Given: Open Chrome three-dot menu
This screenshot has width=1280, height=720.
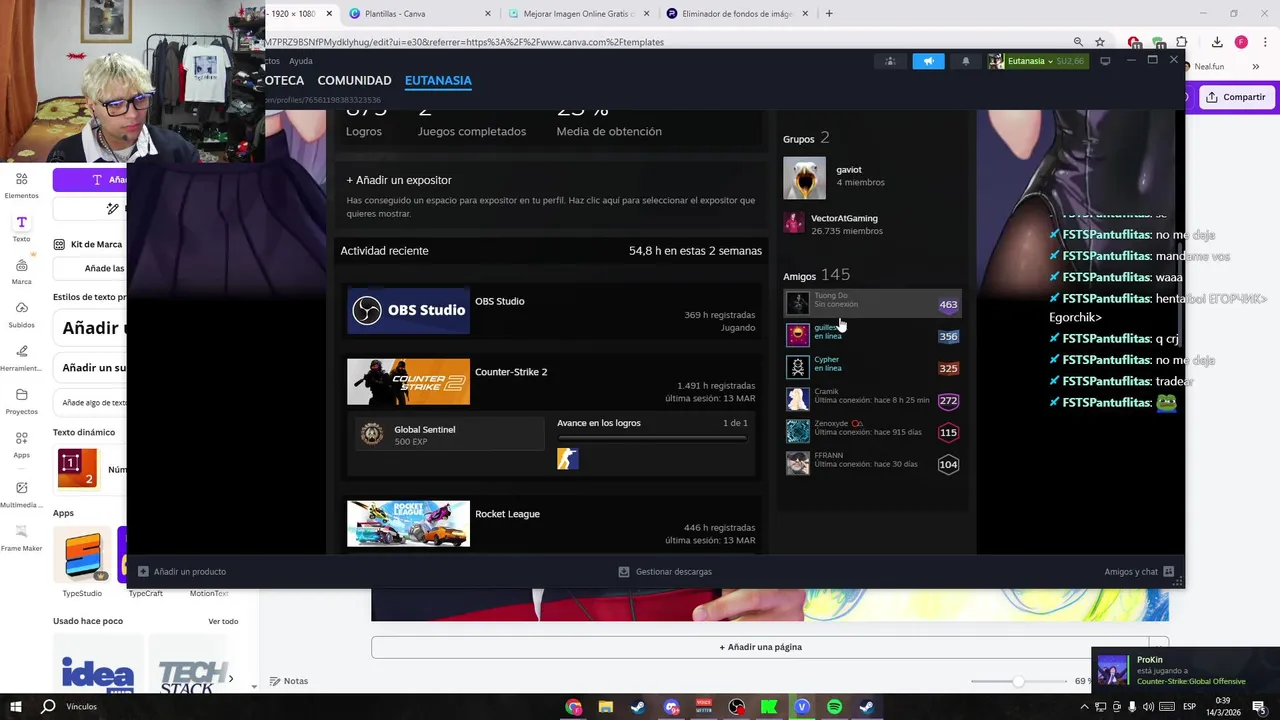Looking at the screenshot, I should 1264,42.
